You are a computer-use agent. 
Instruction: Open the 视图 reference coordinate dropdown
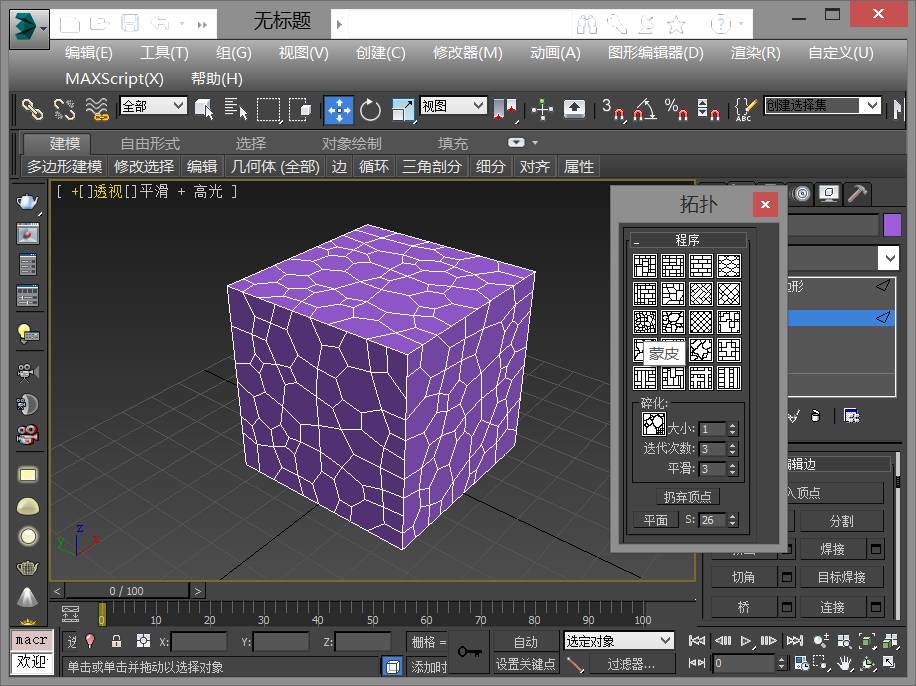[453, 106]
